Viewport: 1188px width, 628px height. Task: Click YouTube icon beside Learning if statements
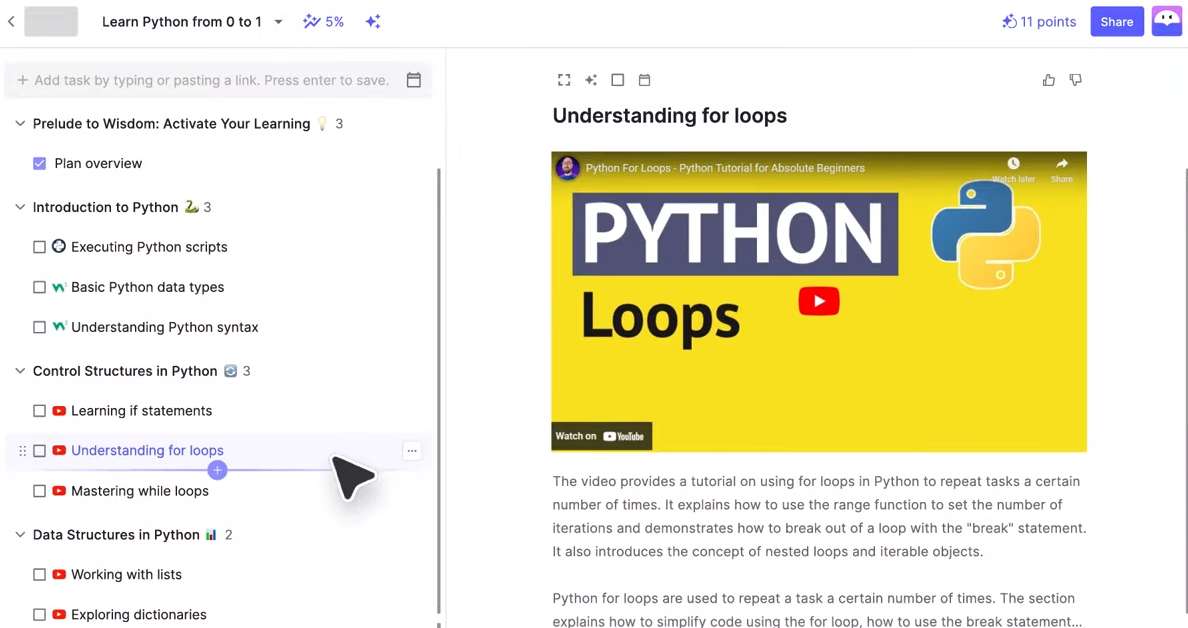[59, 411]
